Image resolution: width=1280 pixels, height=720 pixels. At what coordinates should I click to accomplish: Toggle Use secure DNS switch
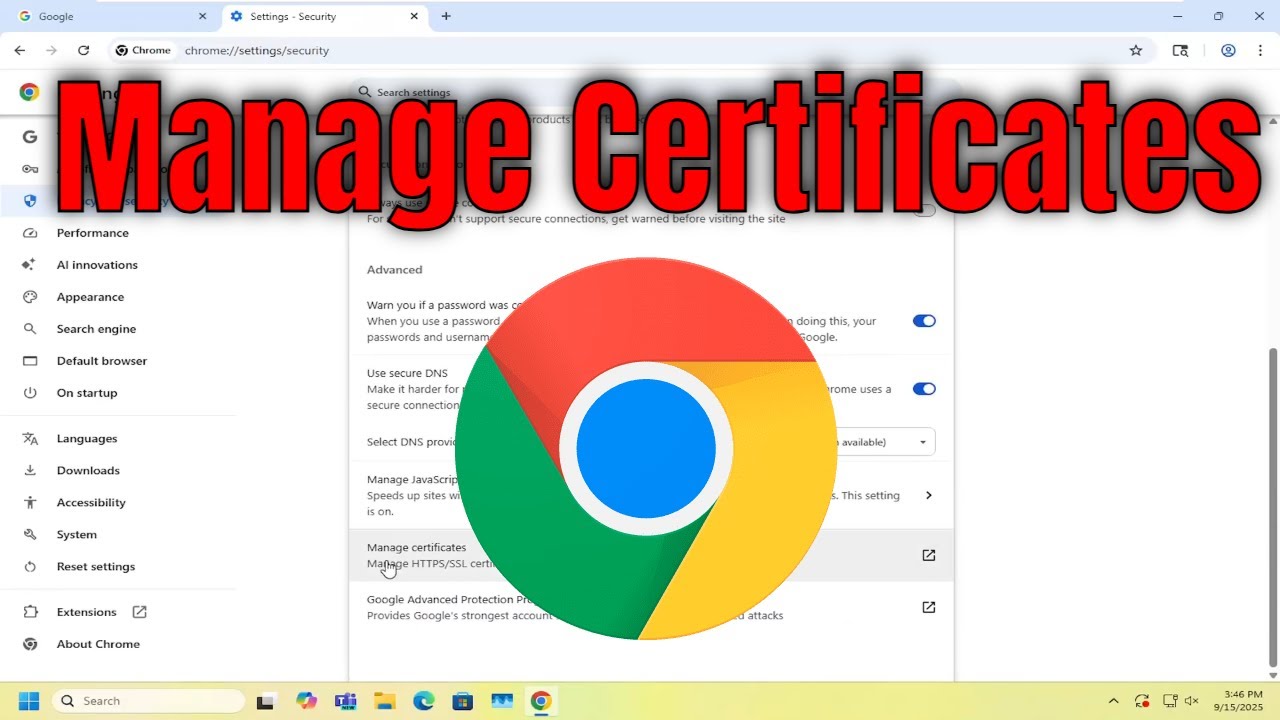(924, 389)
